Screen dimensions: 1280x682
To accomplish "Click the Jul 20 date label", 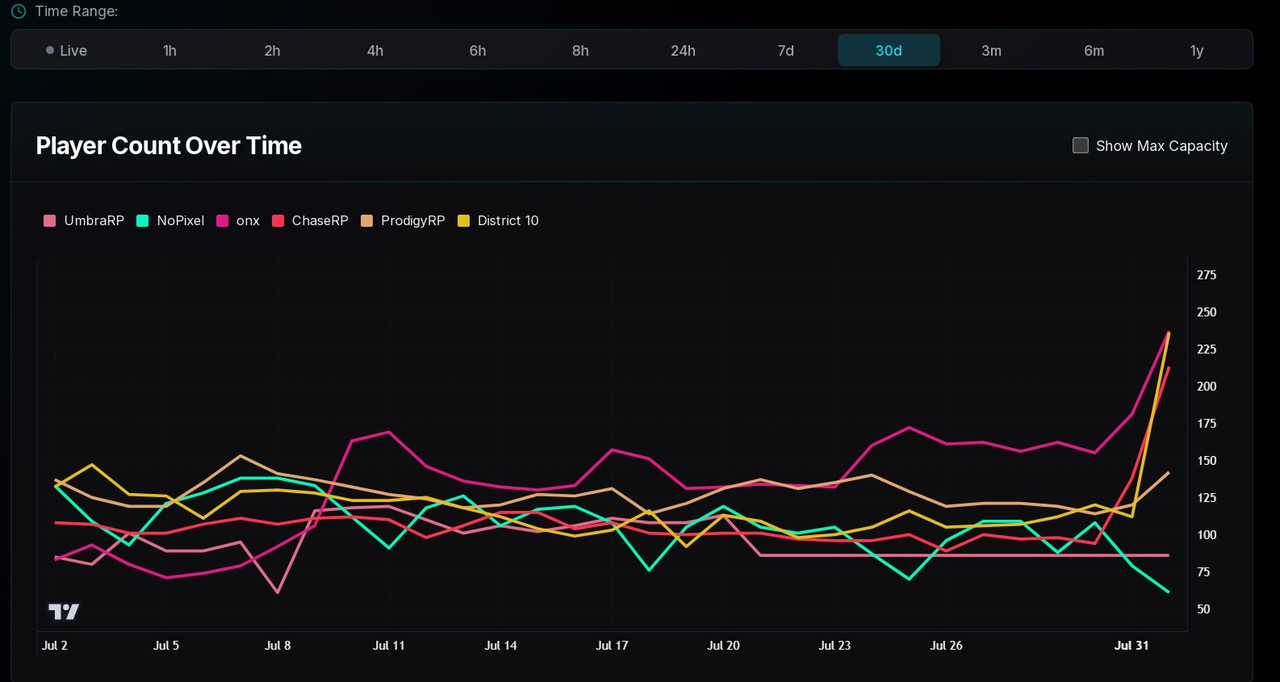I will coord(723,646).
